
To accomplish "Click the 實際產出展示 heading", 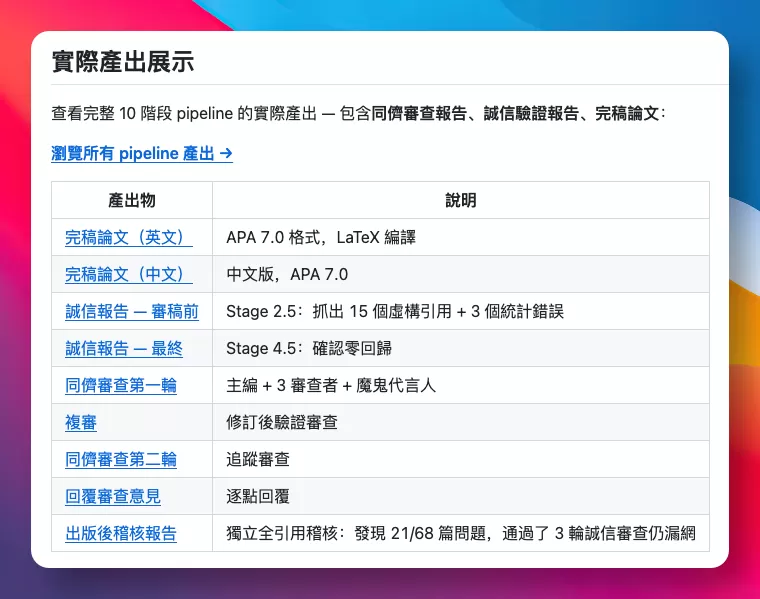I will (x=123, y=62).
